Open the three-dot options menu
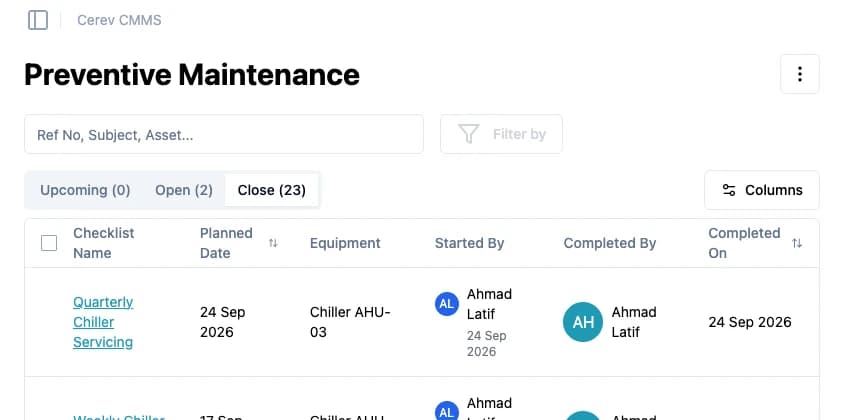This screenshot has height=420, width=844. tap(800, 74)
